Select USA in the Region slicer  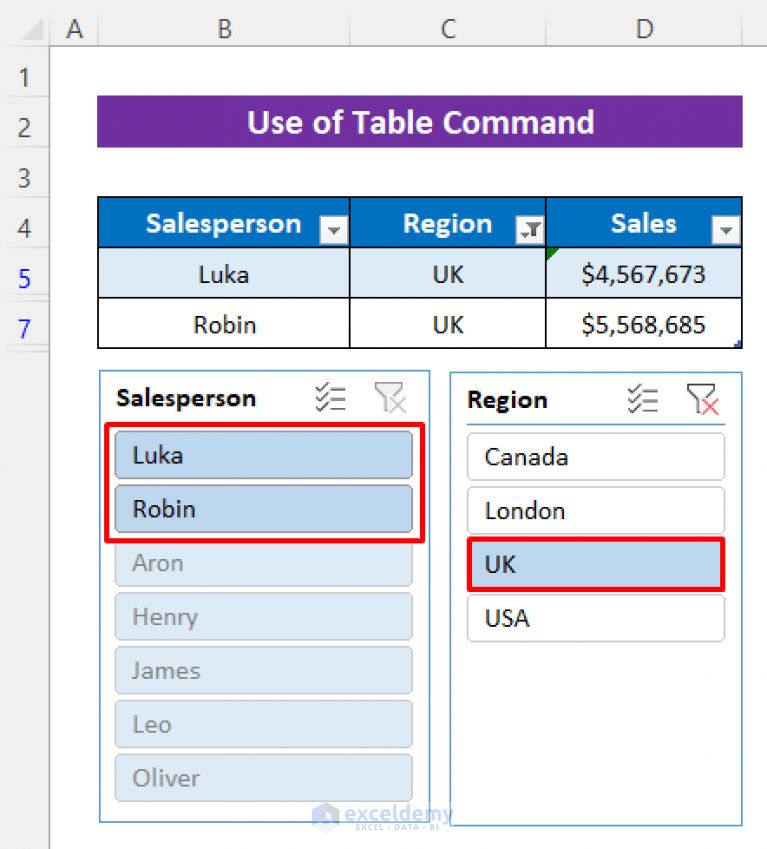(595, 618)
